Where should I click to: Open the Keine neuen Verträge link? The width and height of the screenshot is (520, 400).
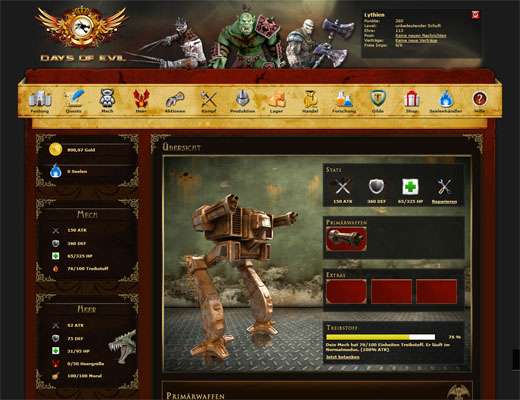tap(416, 40)
